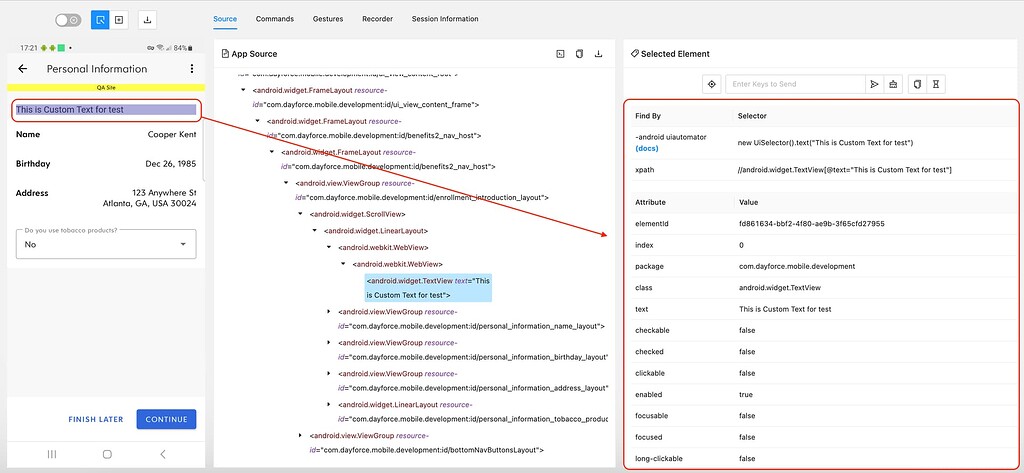Expand the personal_information_address_layout node
Screen dimensions: 1024x473
pos(328,374)
